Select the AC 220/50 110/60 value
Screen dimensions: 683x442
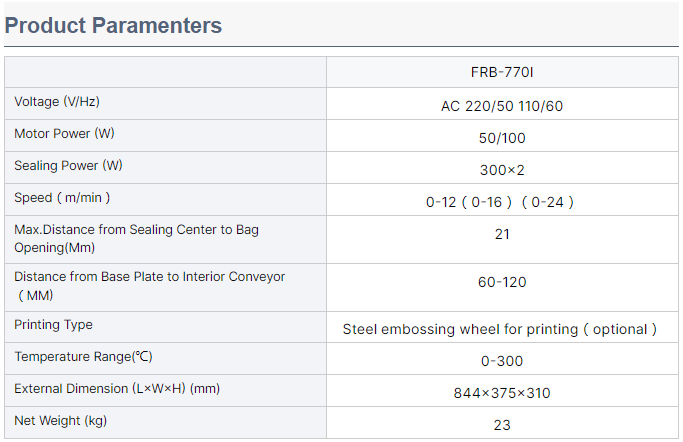point(502,105)
